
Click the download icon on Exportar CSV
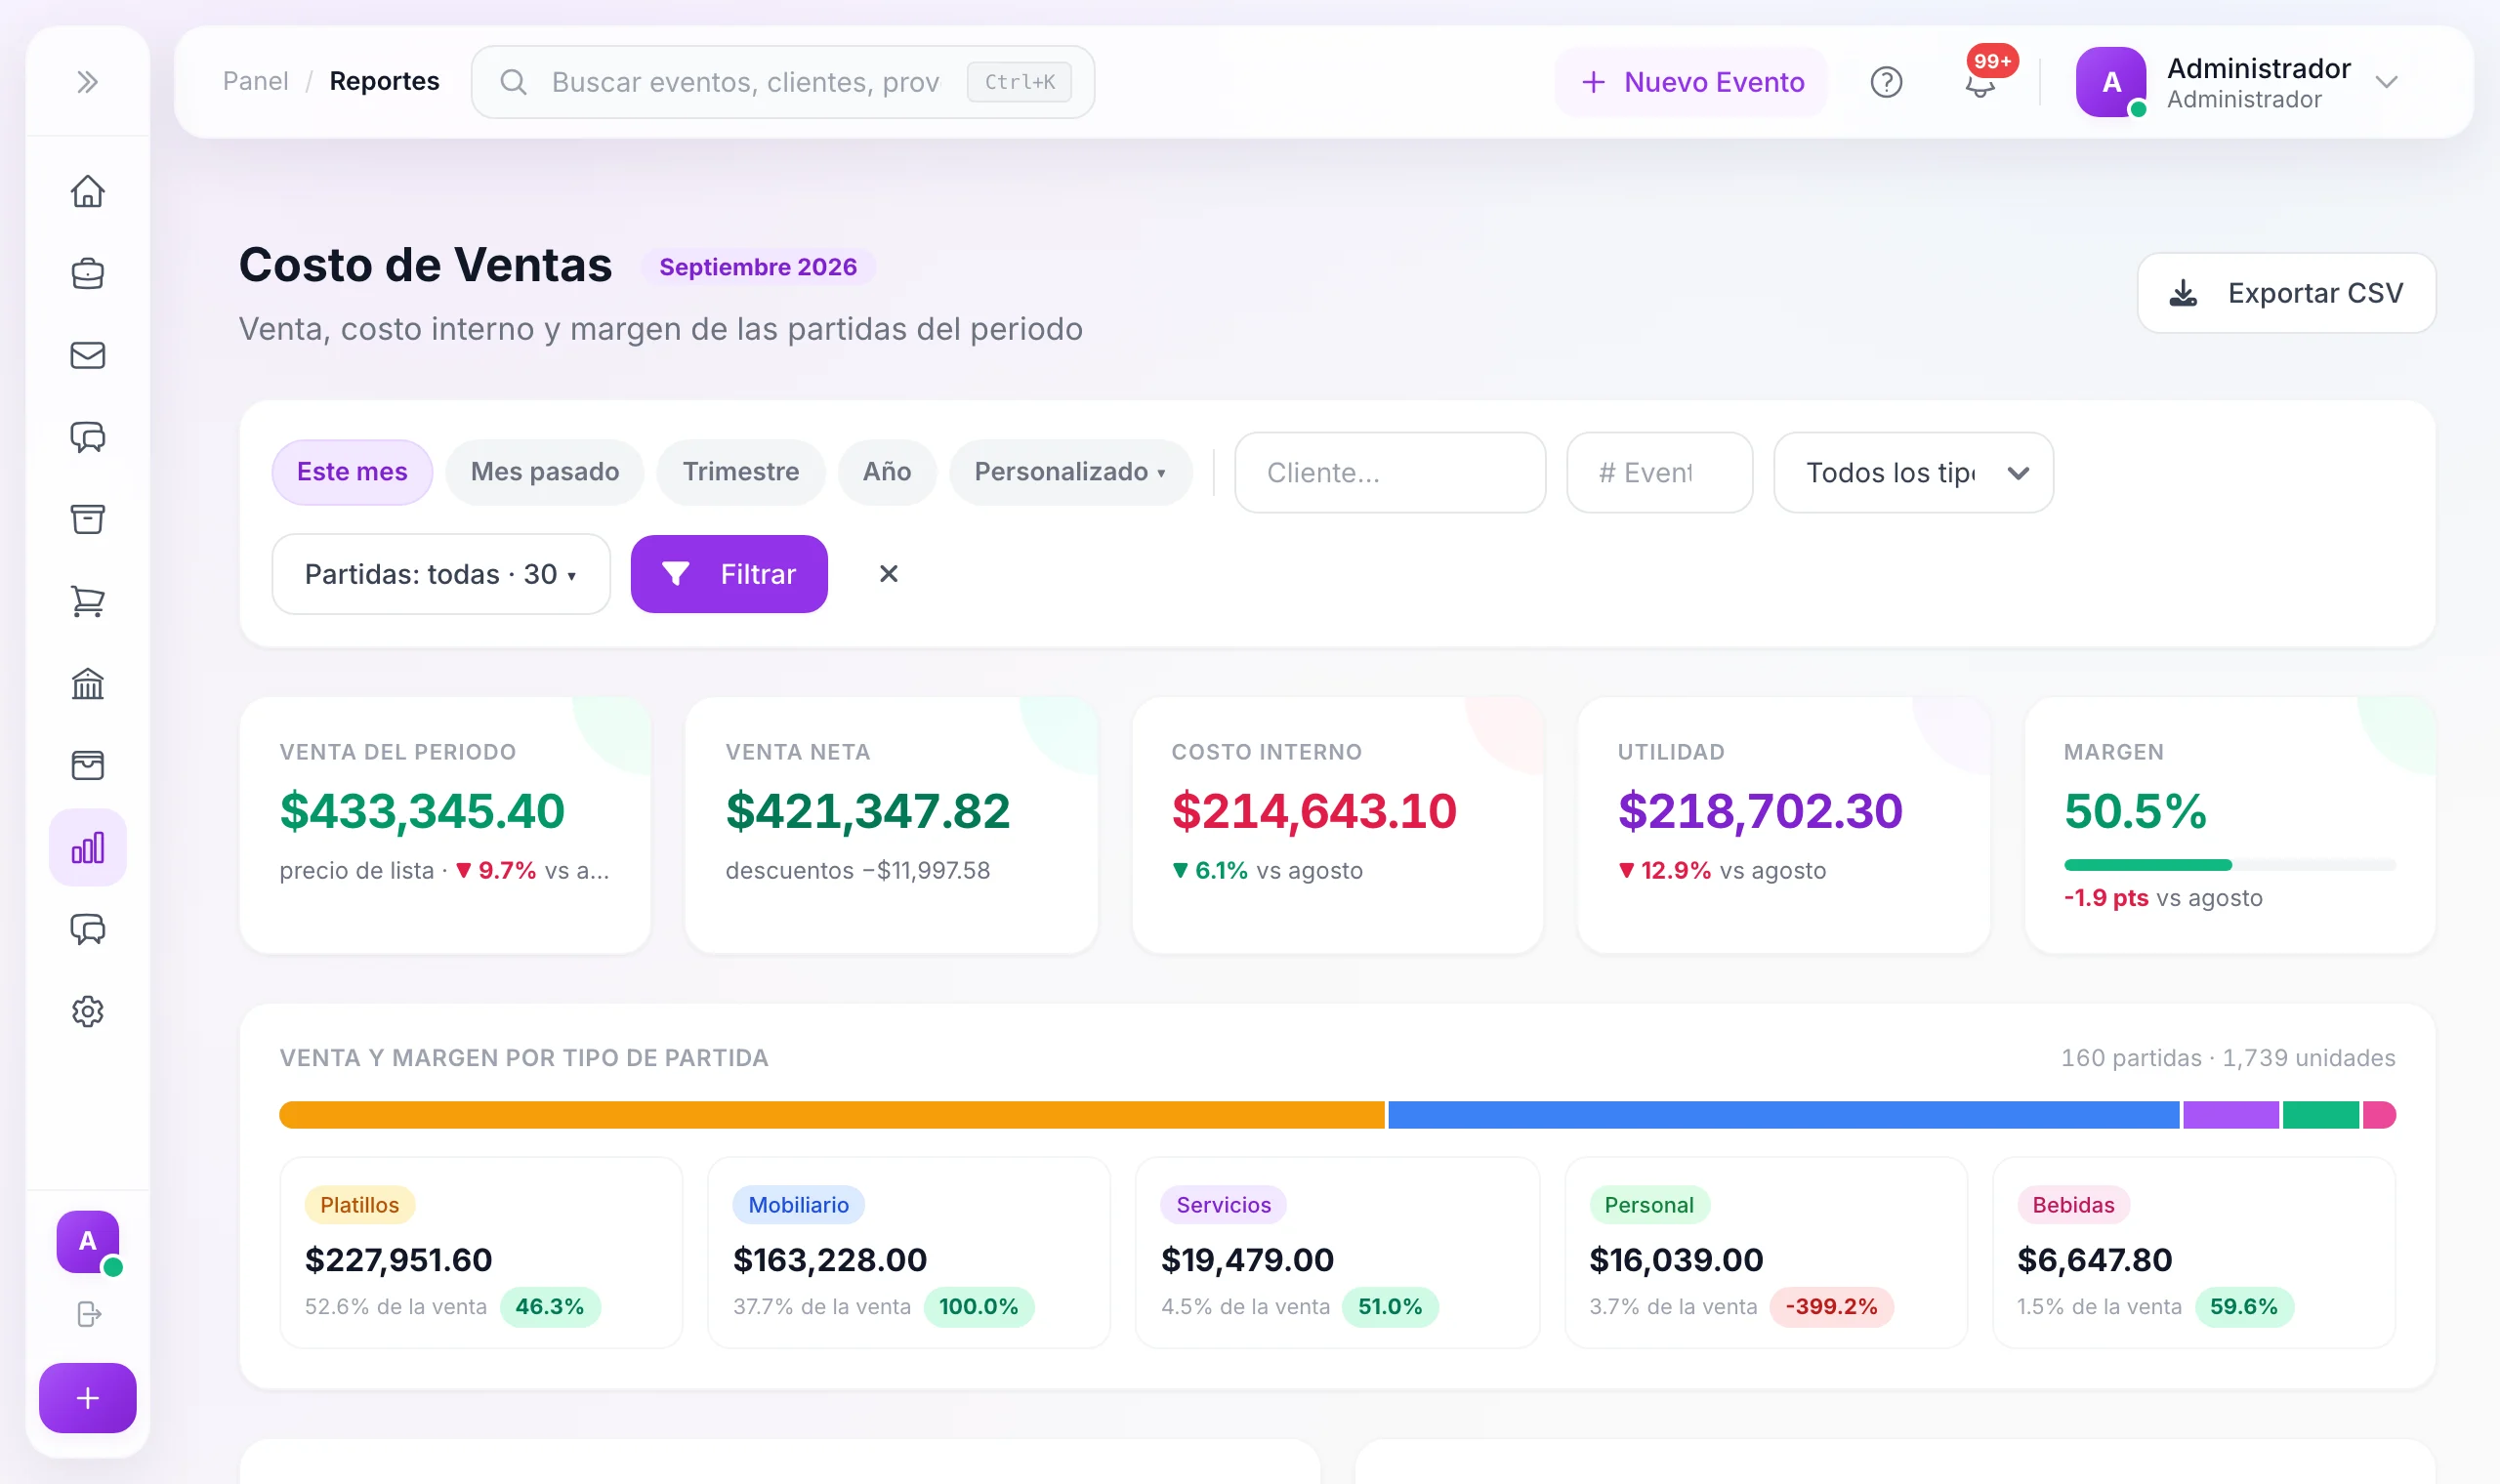pyautogui.click(x=2183, y=293)
